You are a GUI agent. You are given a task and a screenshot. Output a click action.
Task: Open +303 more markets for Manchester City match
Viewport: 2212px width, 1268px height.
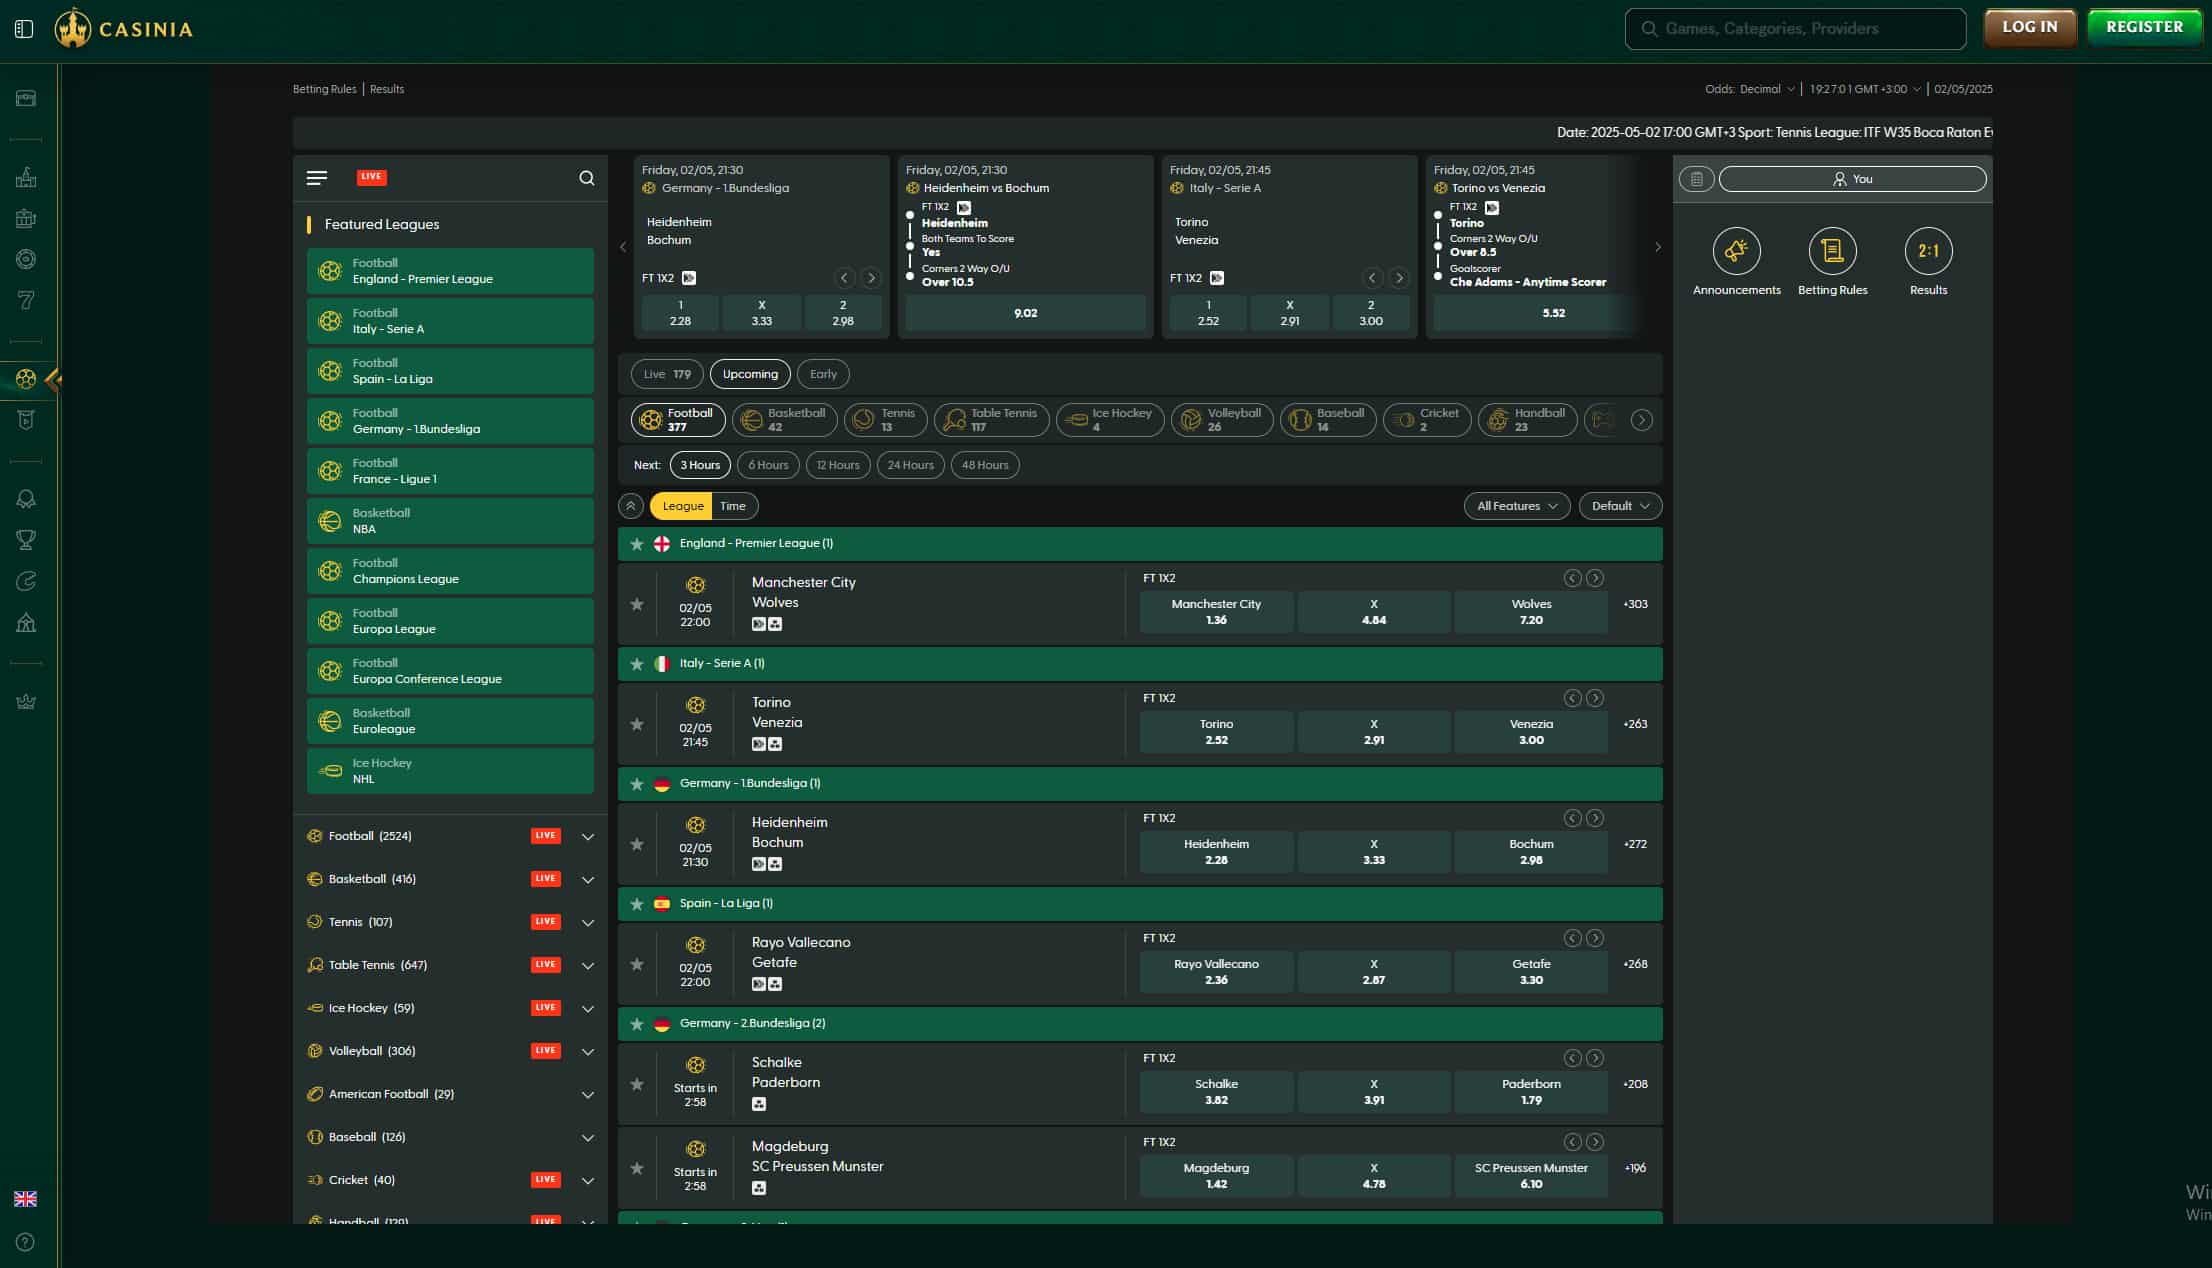pyautogui.click(x=1635, y=604)
